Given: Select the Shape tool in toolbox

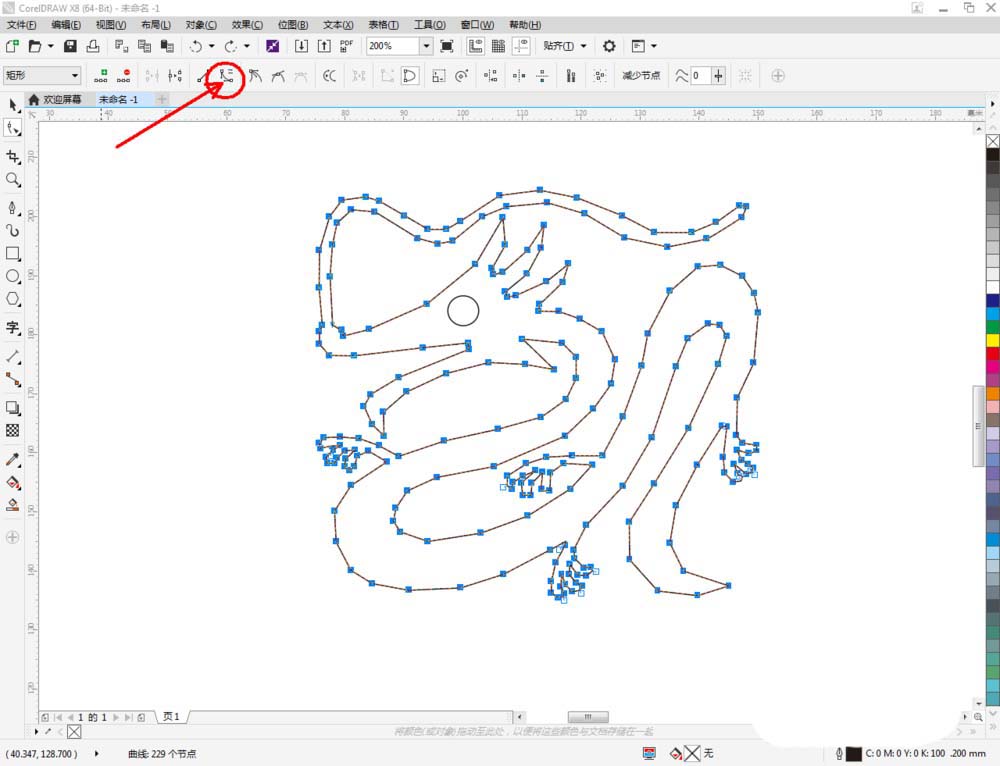Looking at the screenshot, I should coord(13,128).
